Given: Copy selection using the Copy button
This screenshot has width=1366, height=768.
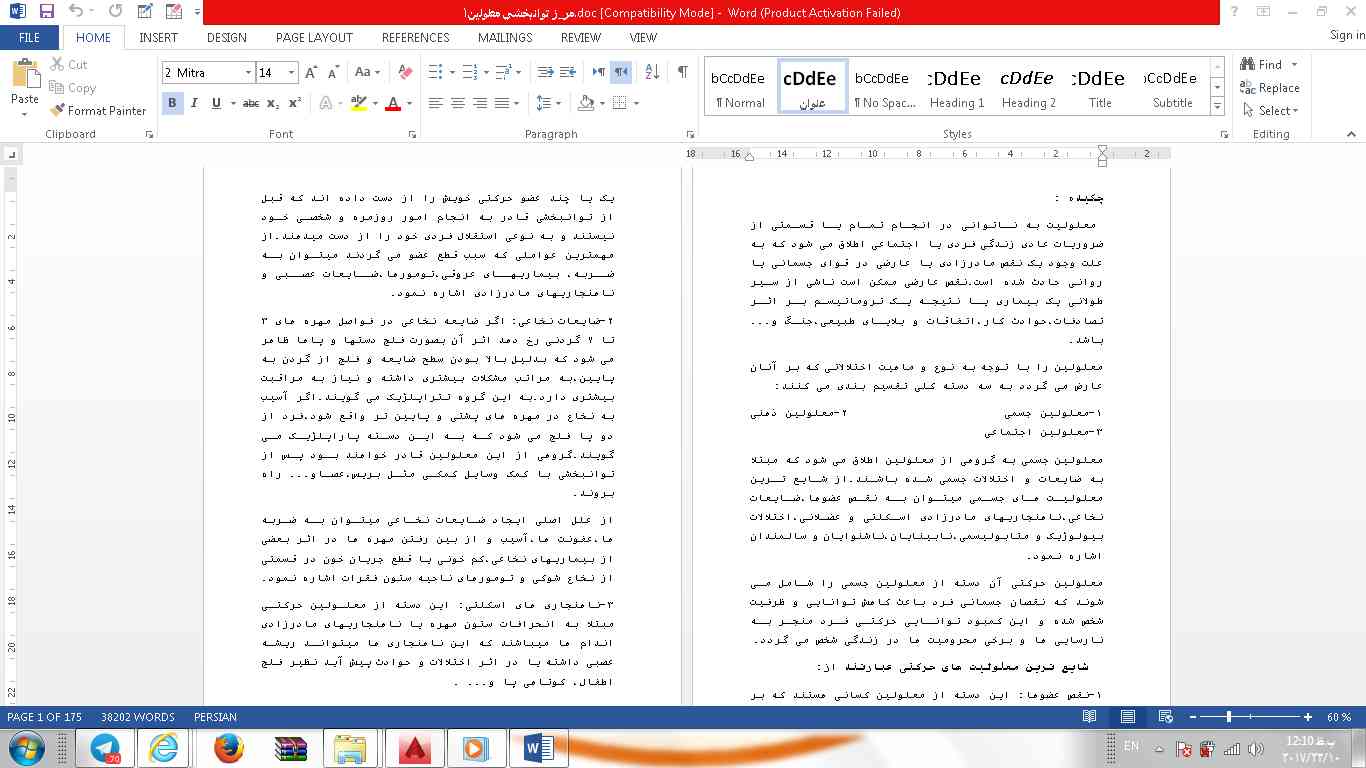Looking at the screenshot, I should (72, 87).
